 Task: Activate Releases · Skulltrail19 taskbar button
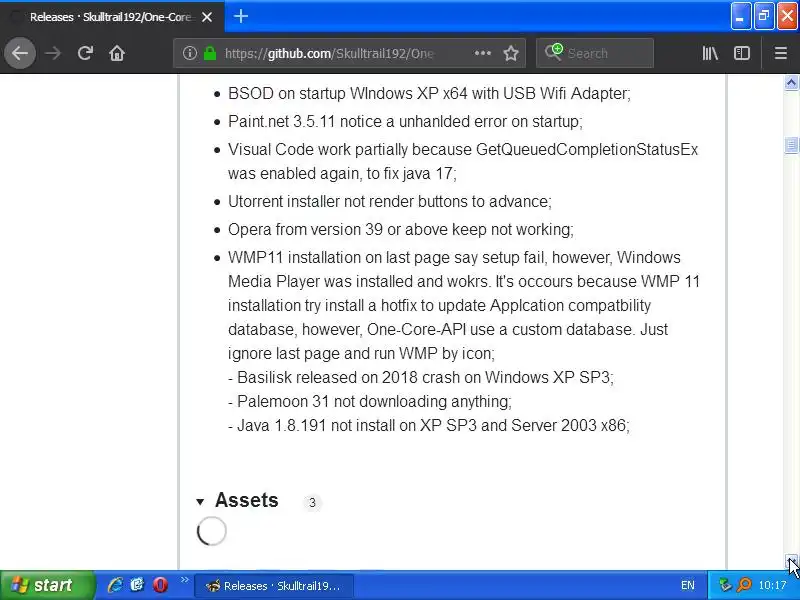(273, 585)
